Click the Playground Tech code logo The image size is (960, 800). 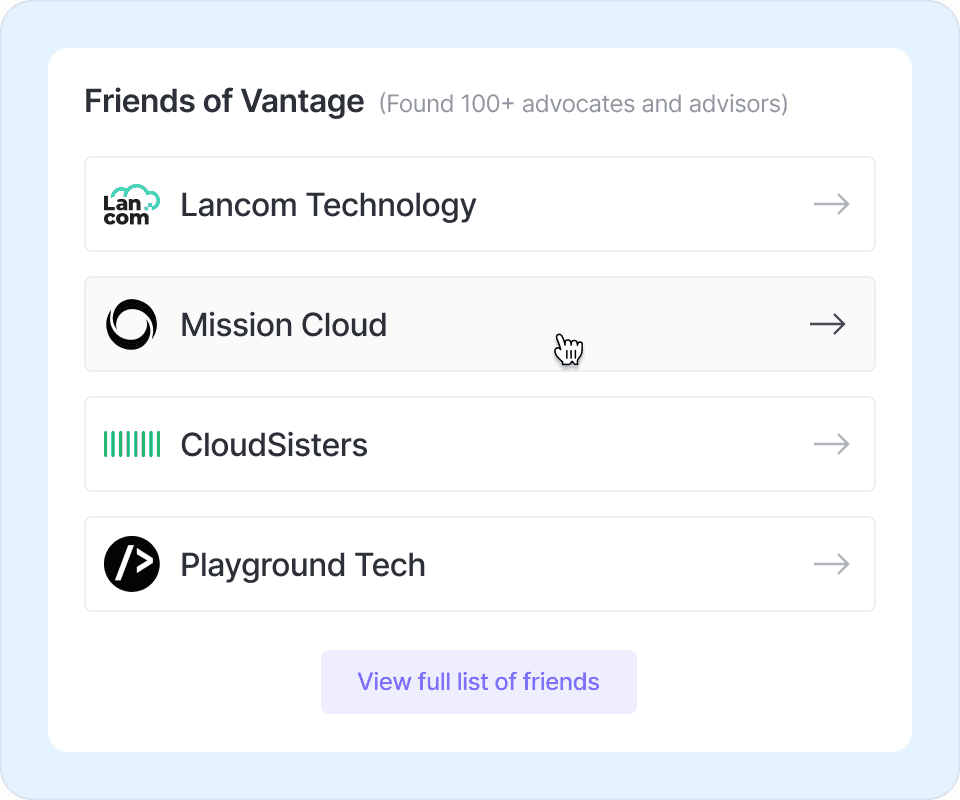coord(132,564)
